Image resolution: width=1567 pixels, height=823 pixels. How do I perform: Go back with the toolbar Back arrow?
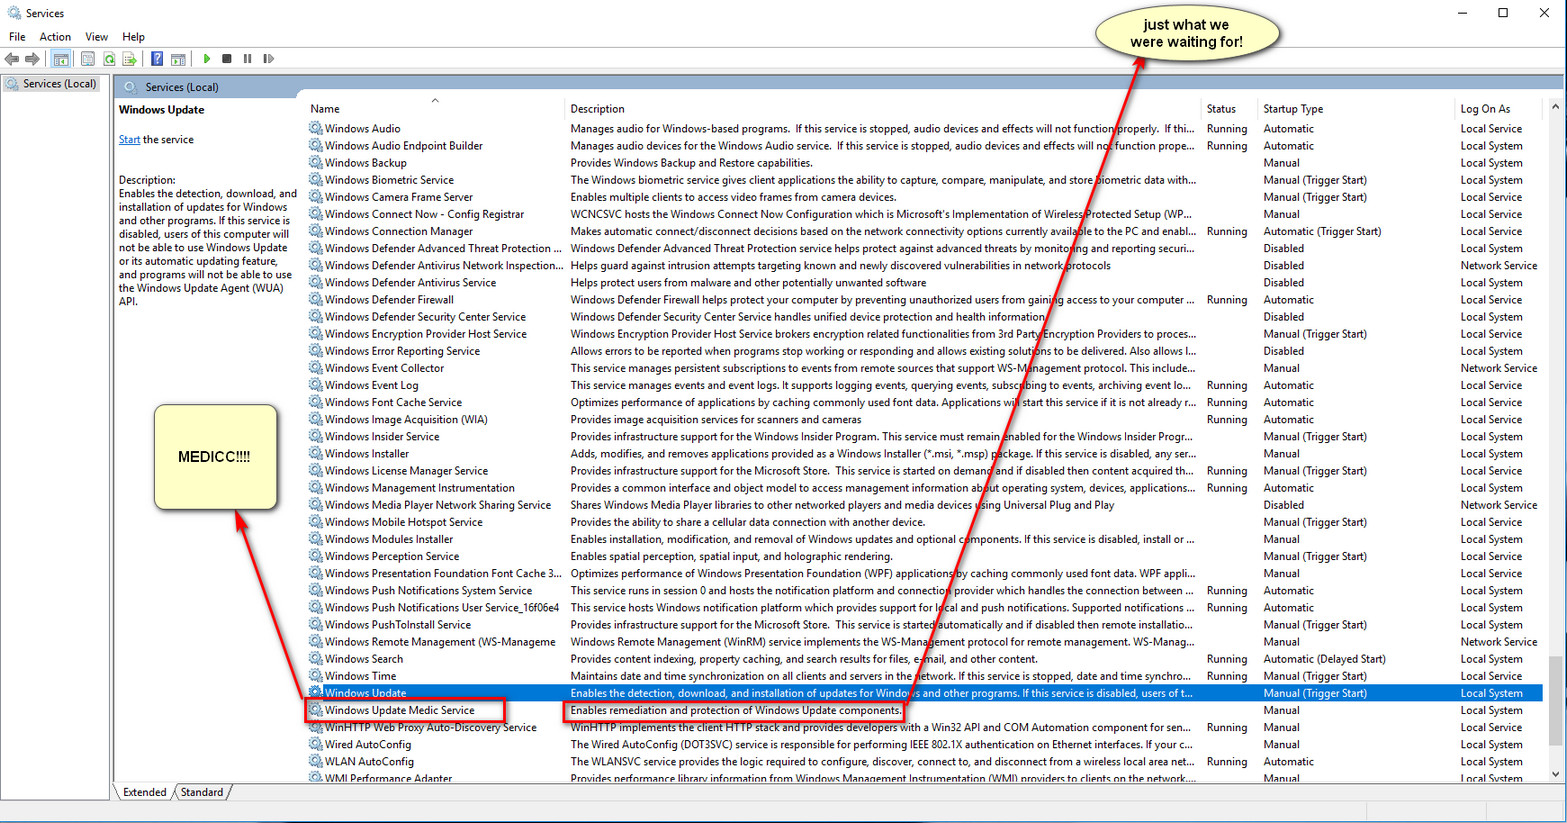(12, 59)
